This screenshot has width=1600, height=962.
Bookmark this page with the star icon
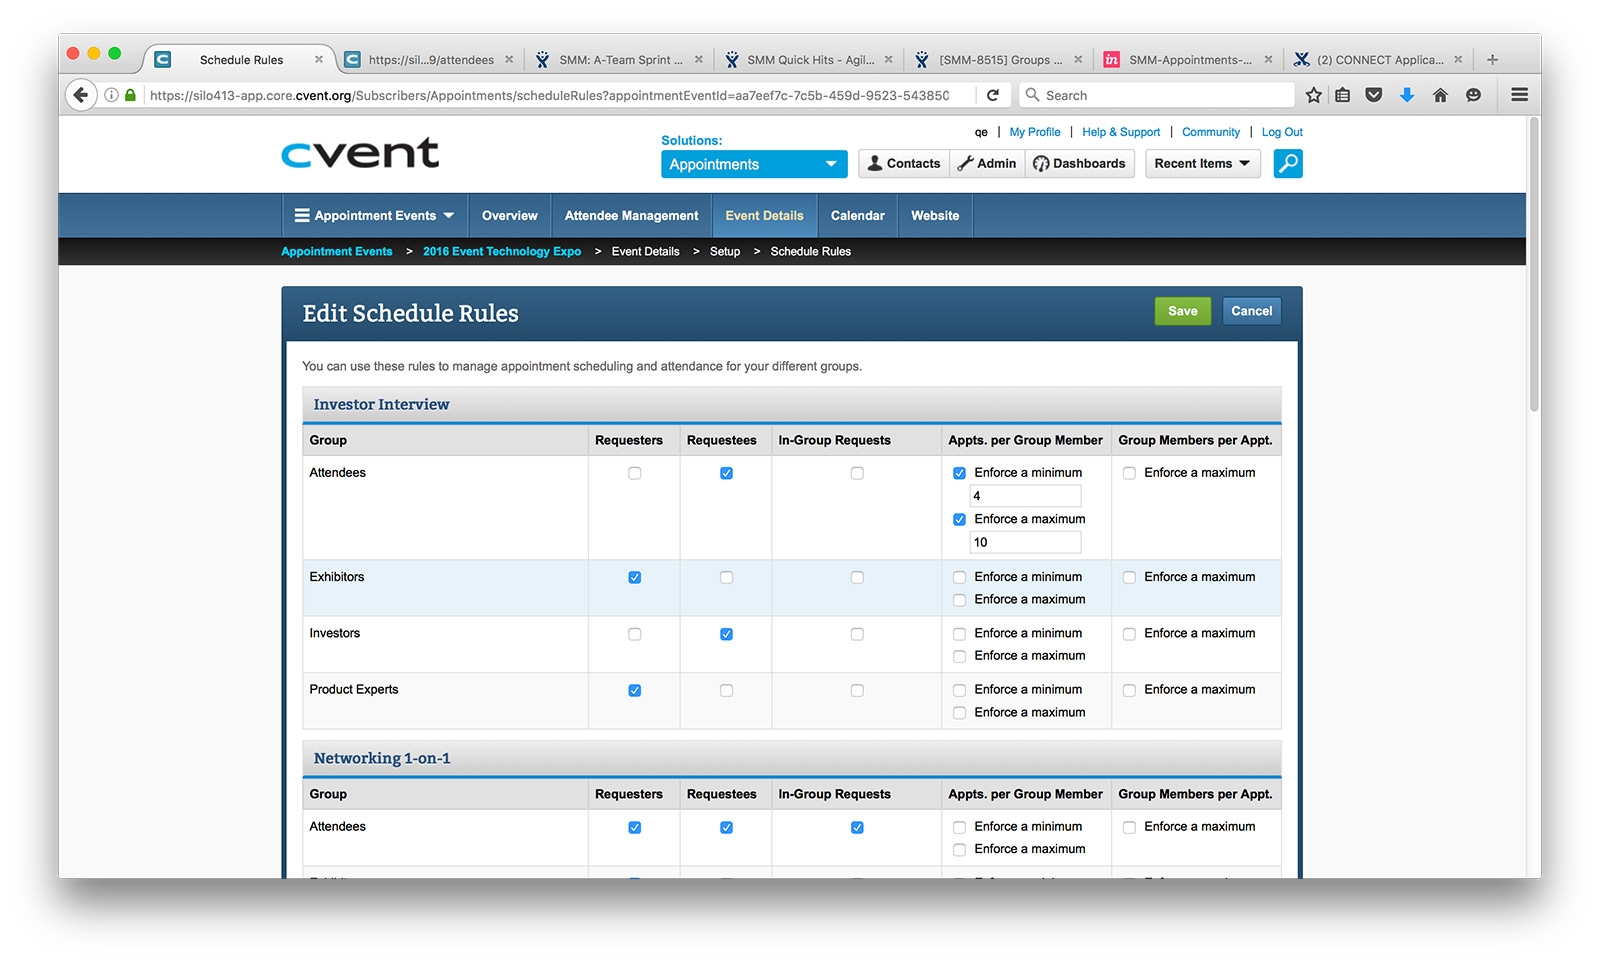[x=1313, y=95]
